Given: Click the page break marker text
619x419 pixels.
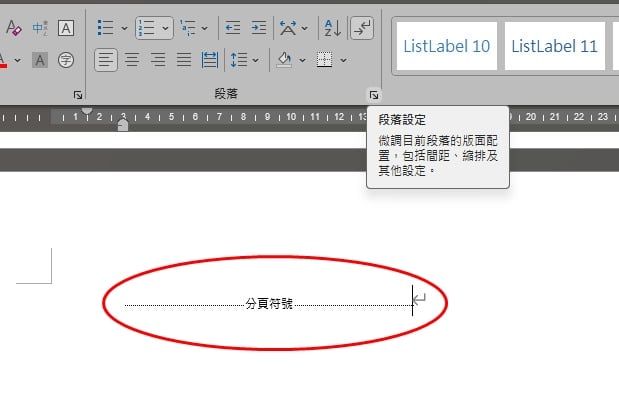Looking at the screenshot, I should (x=269, y=304).
